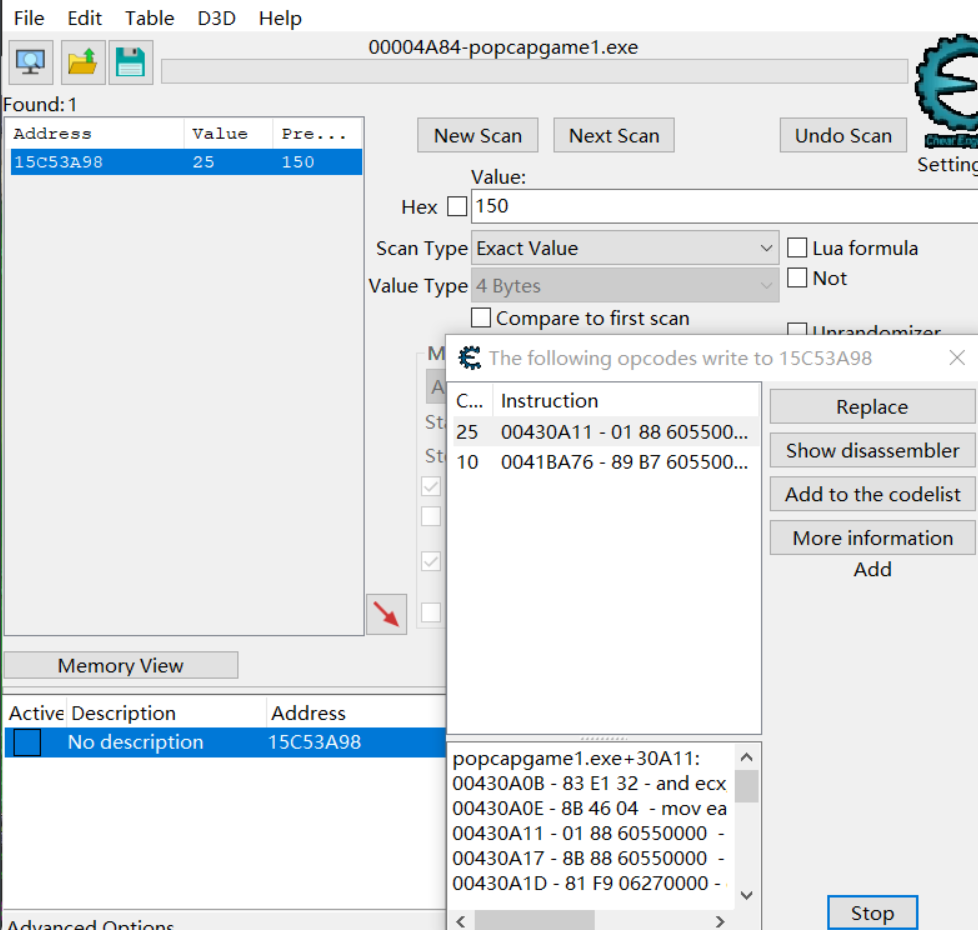Select opcode row 0041BA76 in list
The width and height of the screenshot is (978, 930).
pyautogui.click(x=605, y=462)
